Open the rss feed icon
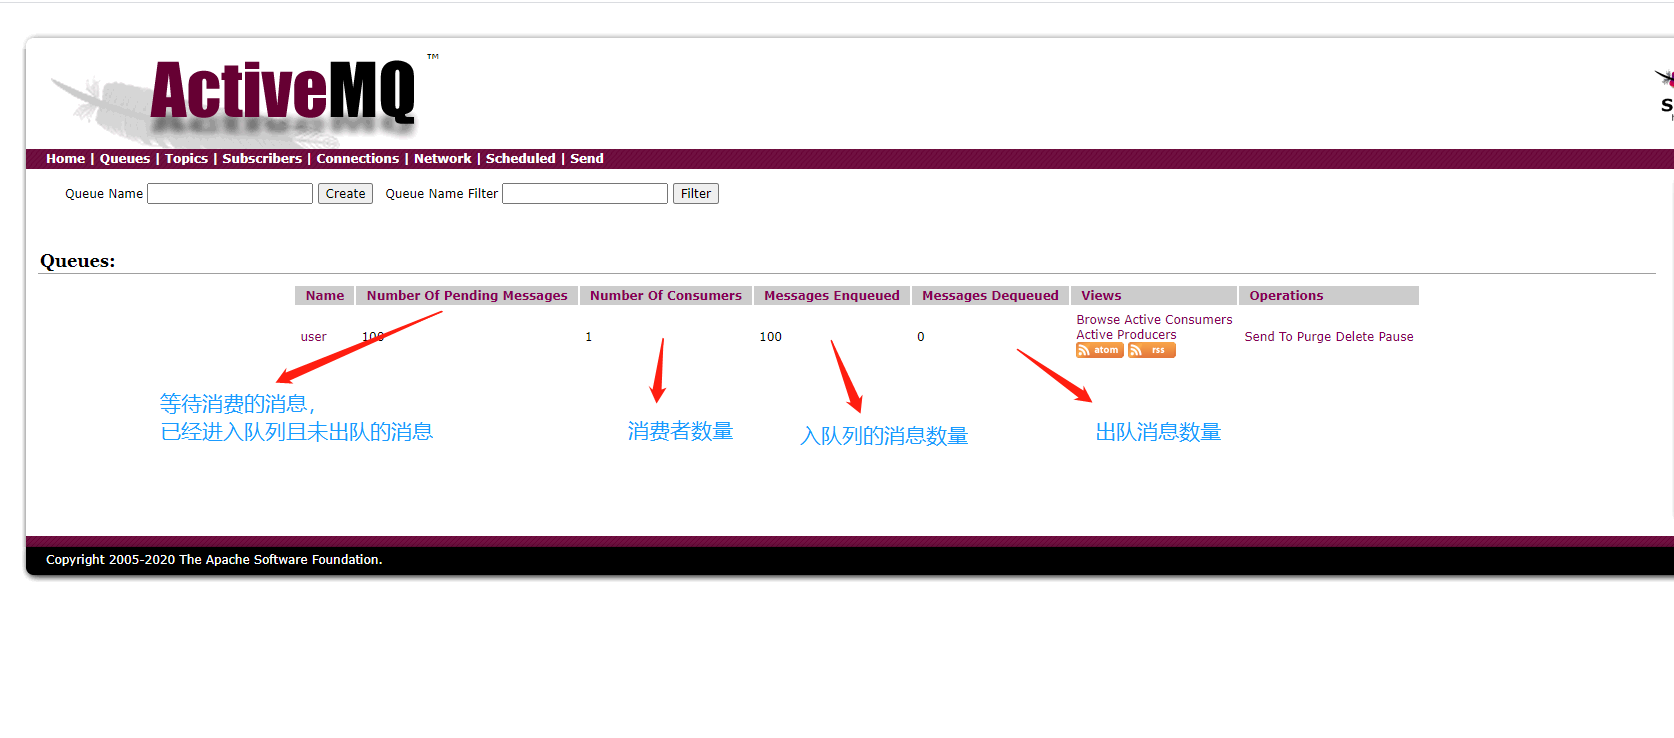This screenshot has height=738, width=1674. 1151,350
